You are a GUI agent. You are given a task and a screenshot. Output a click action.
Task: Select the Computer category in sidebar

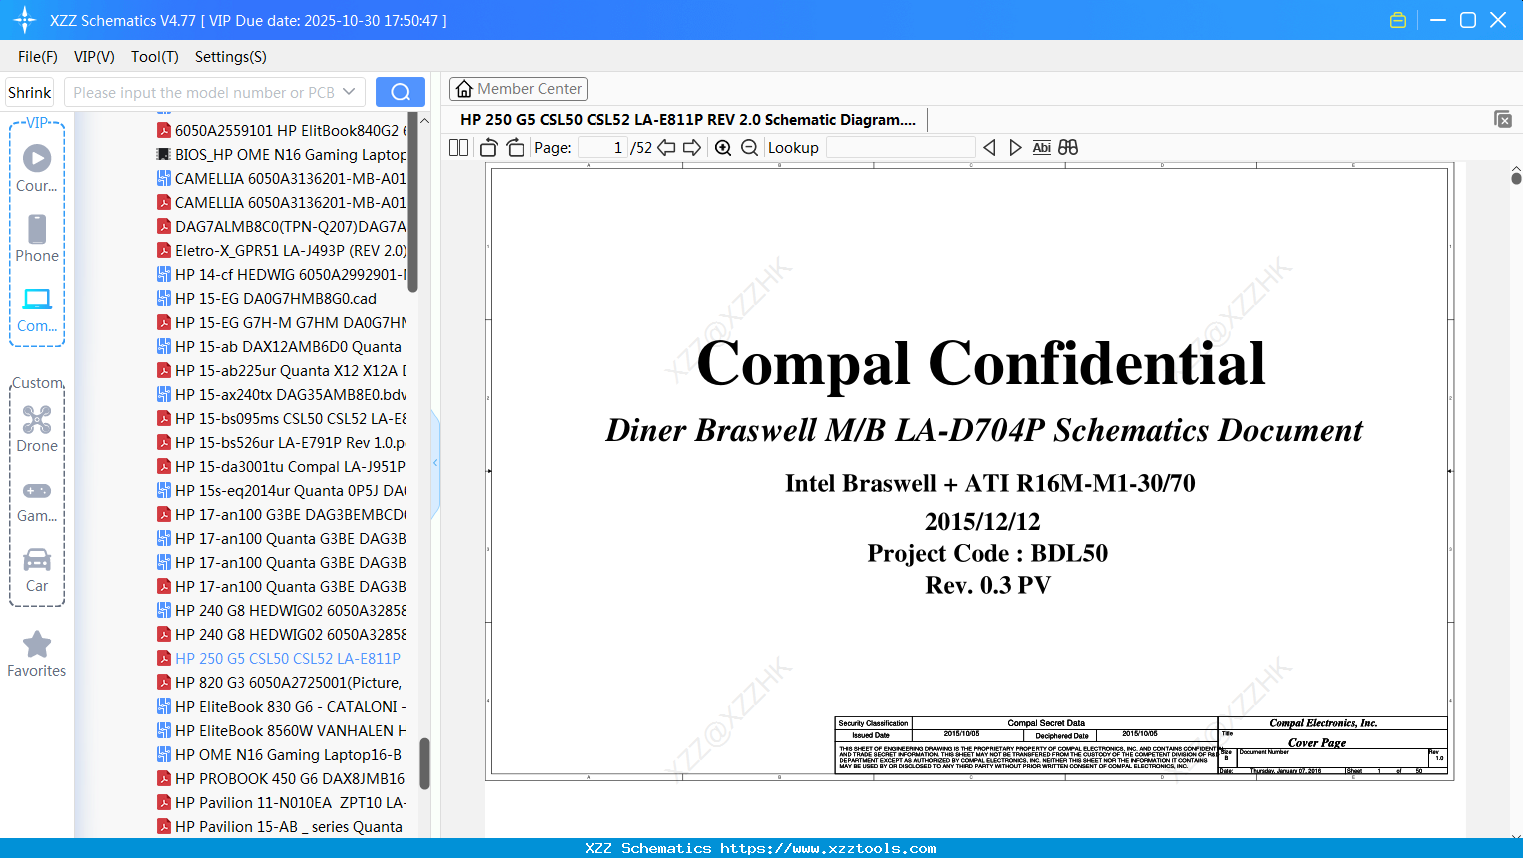pyautogui.click(x=37, y=309)
